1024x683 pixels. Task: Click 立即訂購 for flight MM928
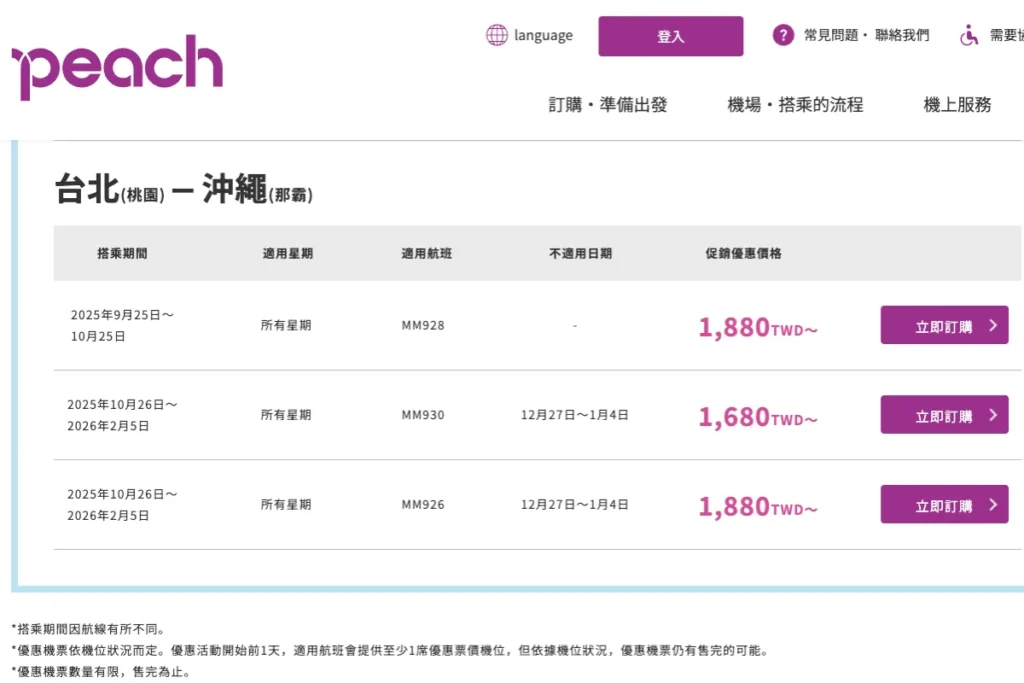944,325
